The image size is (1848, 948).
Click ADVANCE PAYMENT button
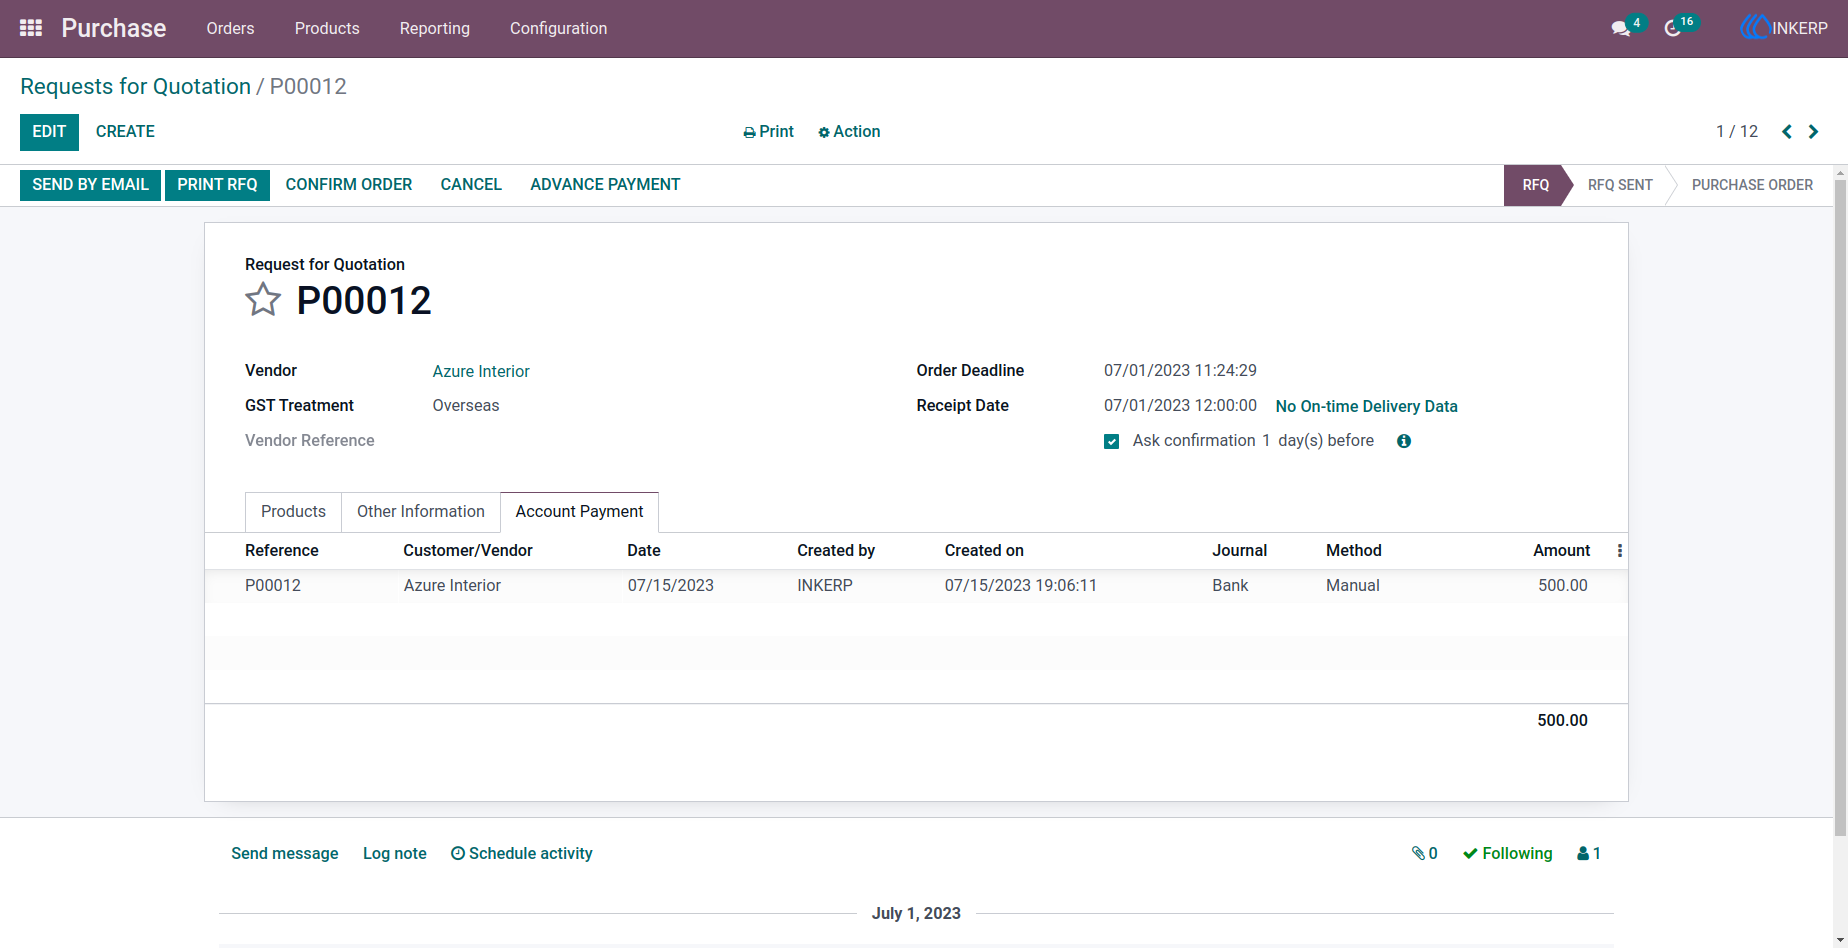point(605,185)
